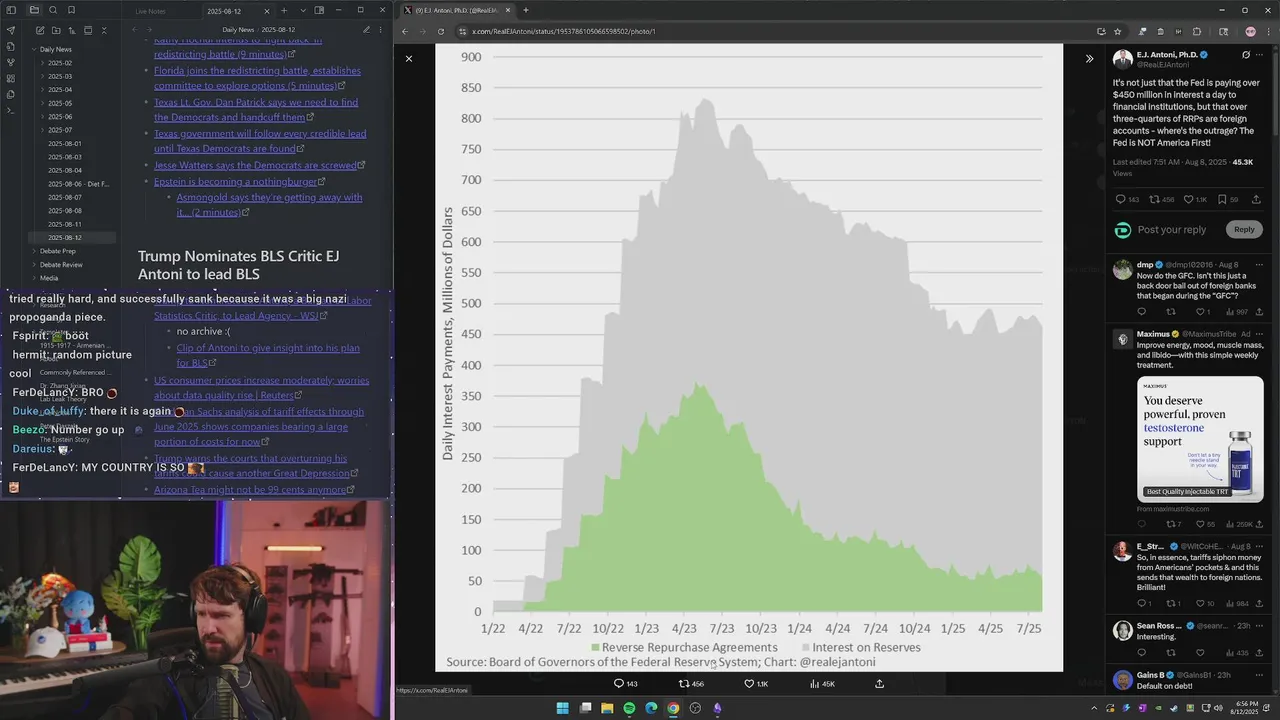Open Grok explain icon on tweet
This screenshot has height=720, width=1280.
coord(1246,55)
